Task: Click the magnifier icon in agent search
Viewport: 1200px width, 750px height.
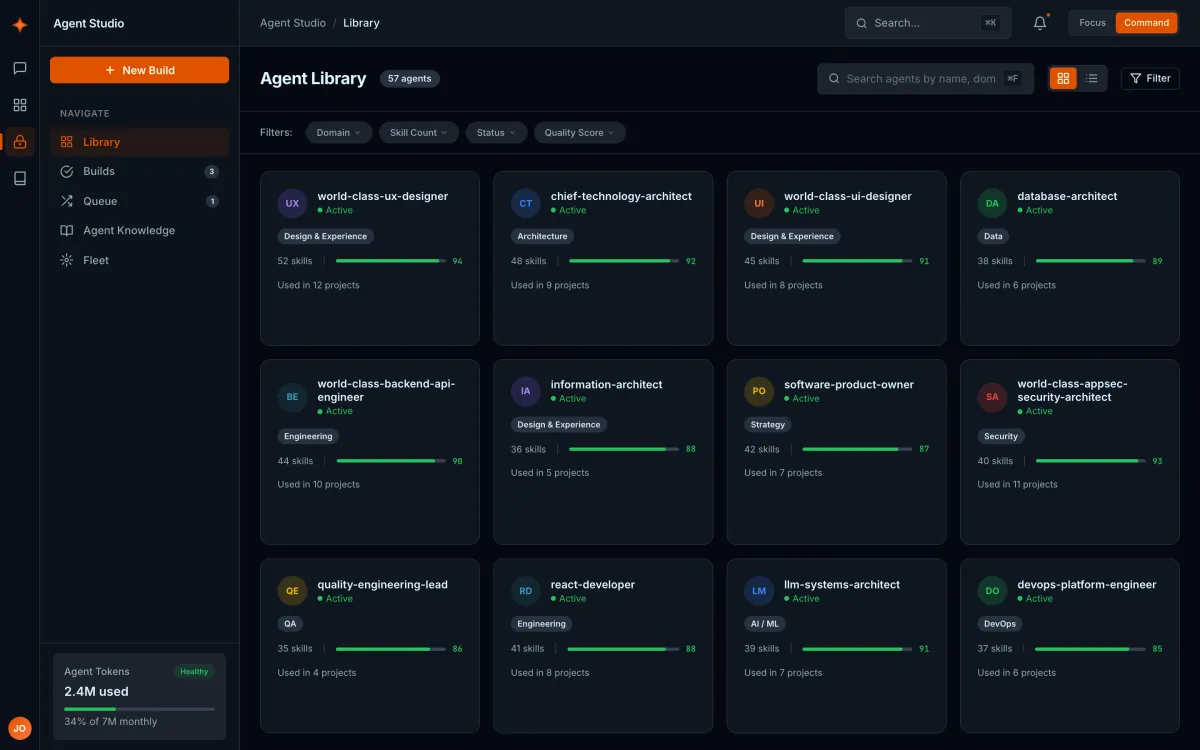Action: point(834,79)
